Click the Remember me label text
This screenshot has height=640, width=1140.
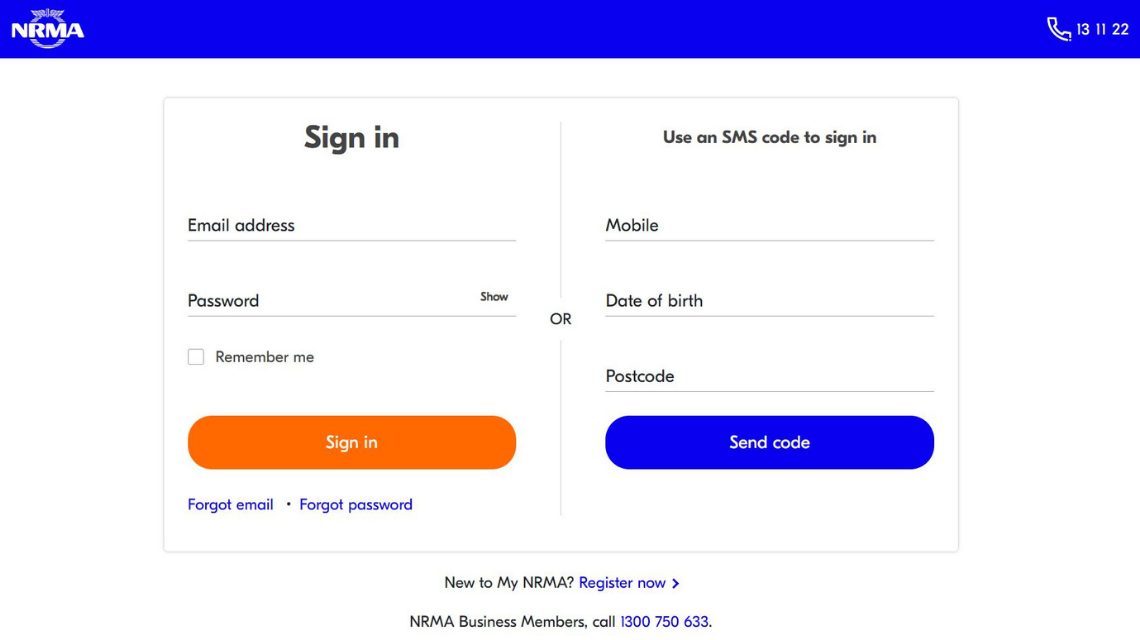click(x=264, y=356)
